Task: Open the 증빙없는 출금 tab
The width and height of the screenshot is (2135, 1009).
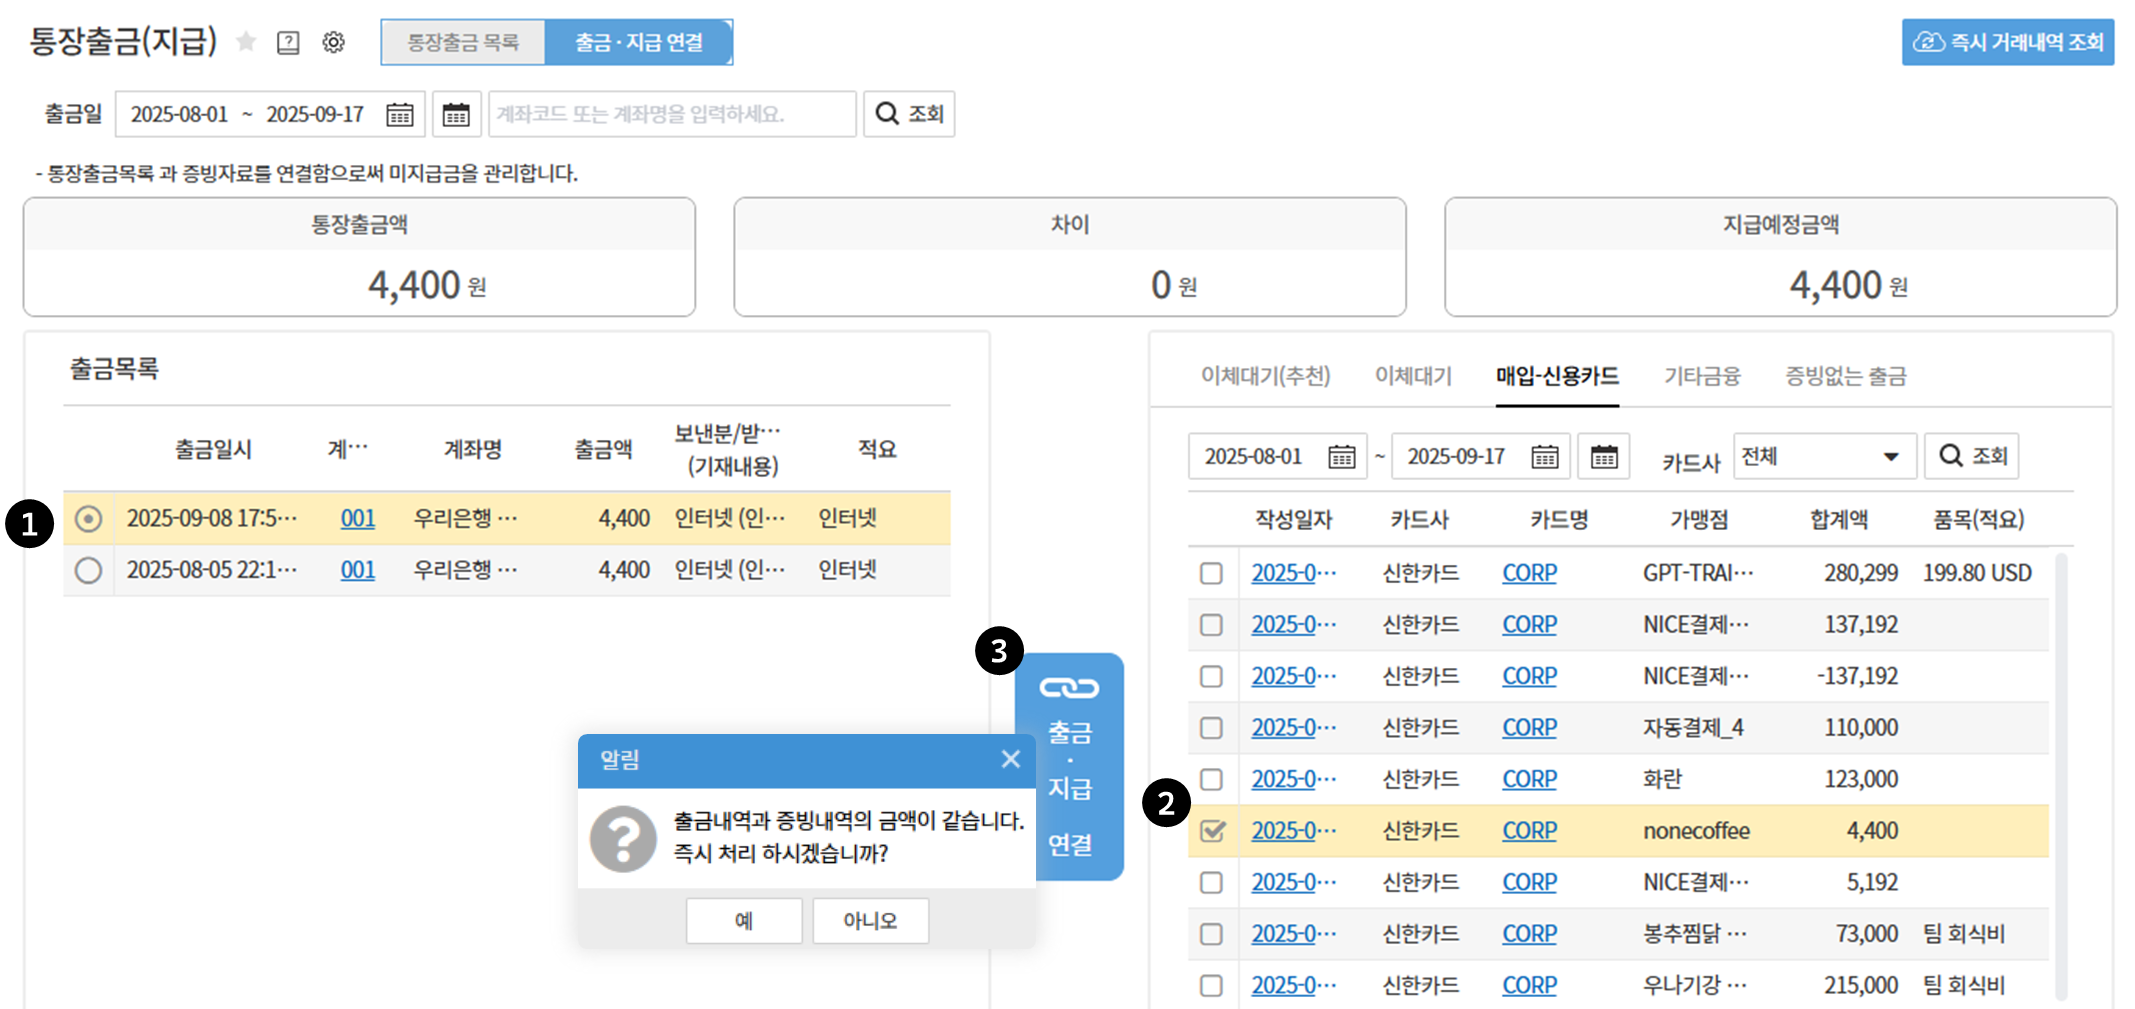Action: pyautogui.click(x=1845, y=376)
